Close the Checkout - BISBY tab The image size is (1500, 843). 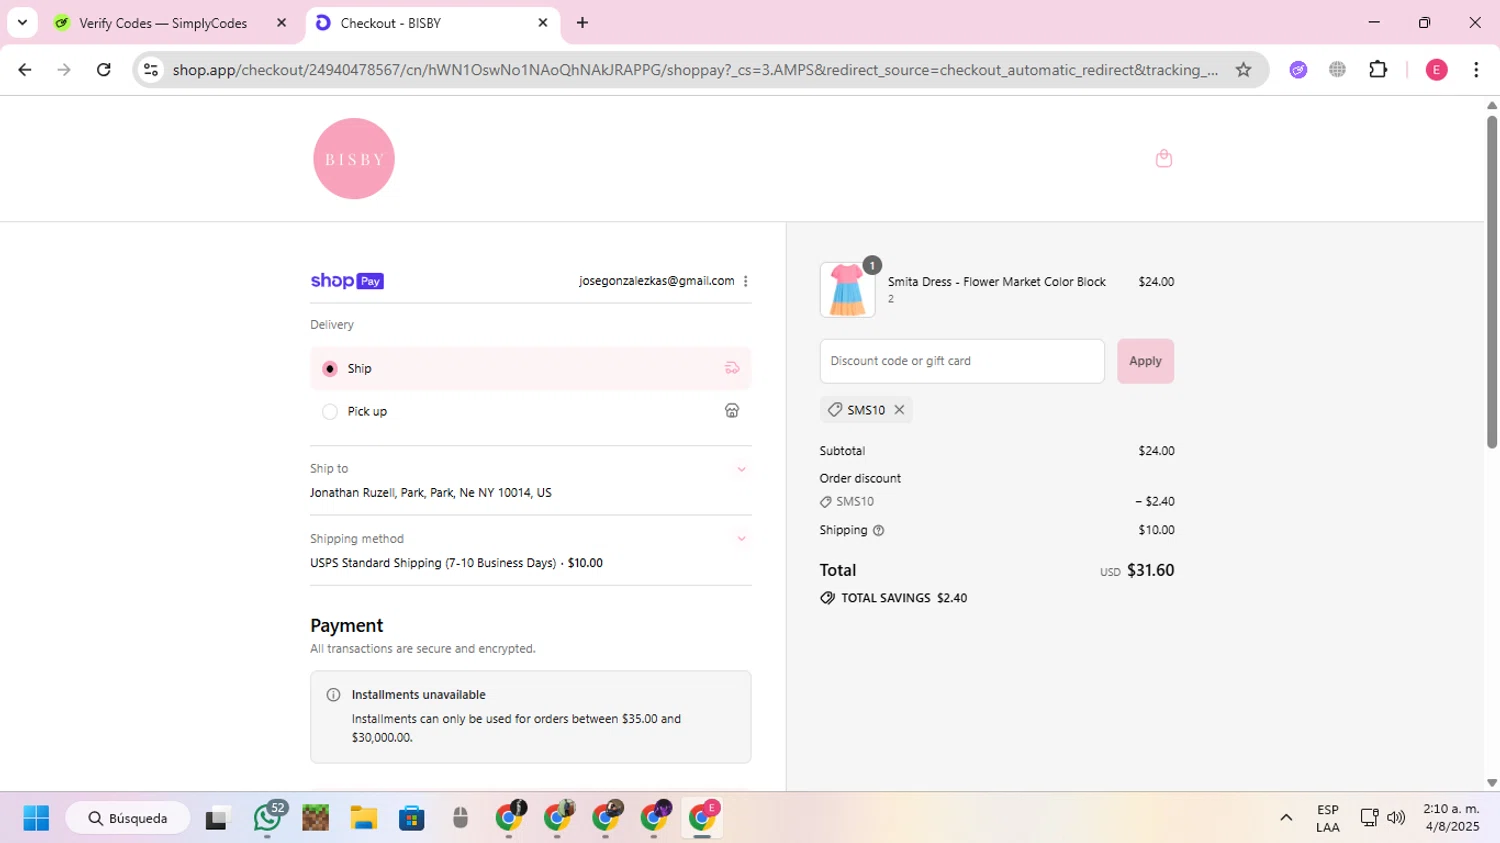click(543, 22)
